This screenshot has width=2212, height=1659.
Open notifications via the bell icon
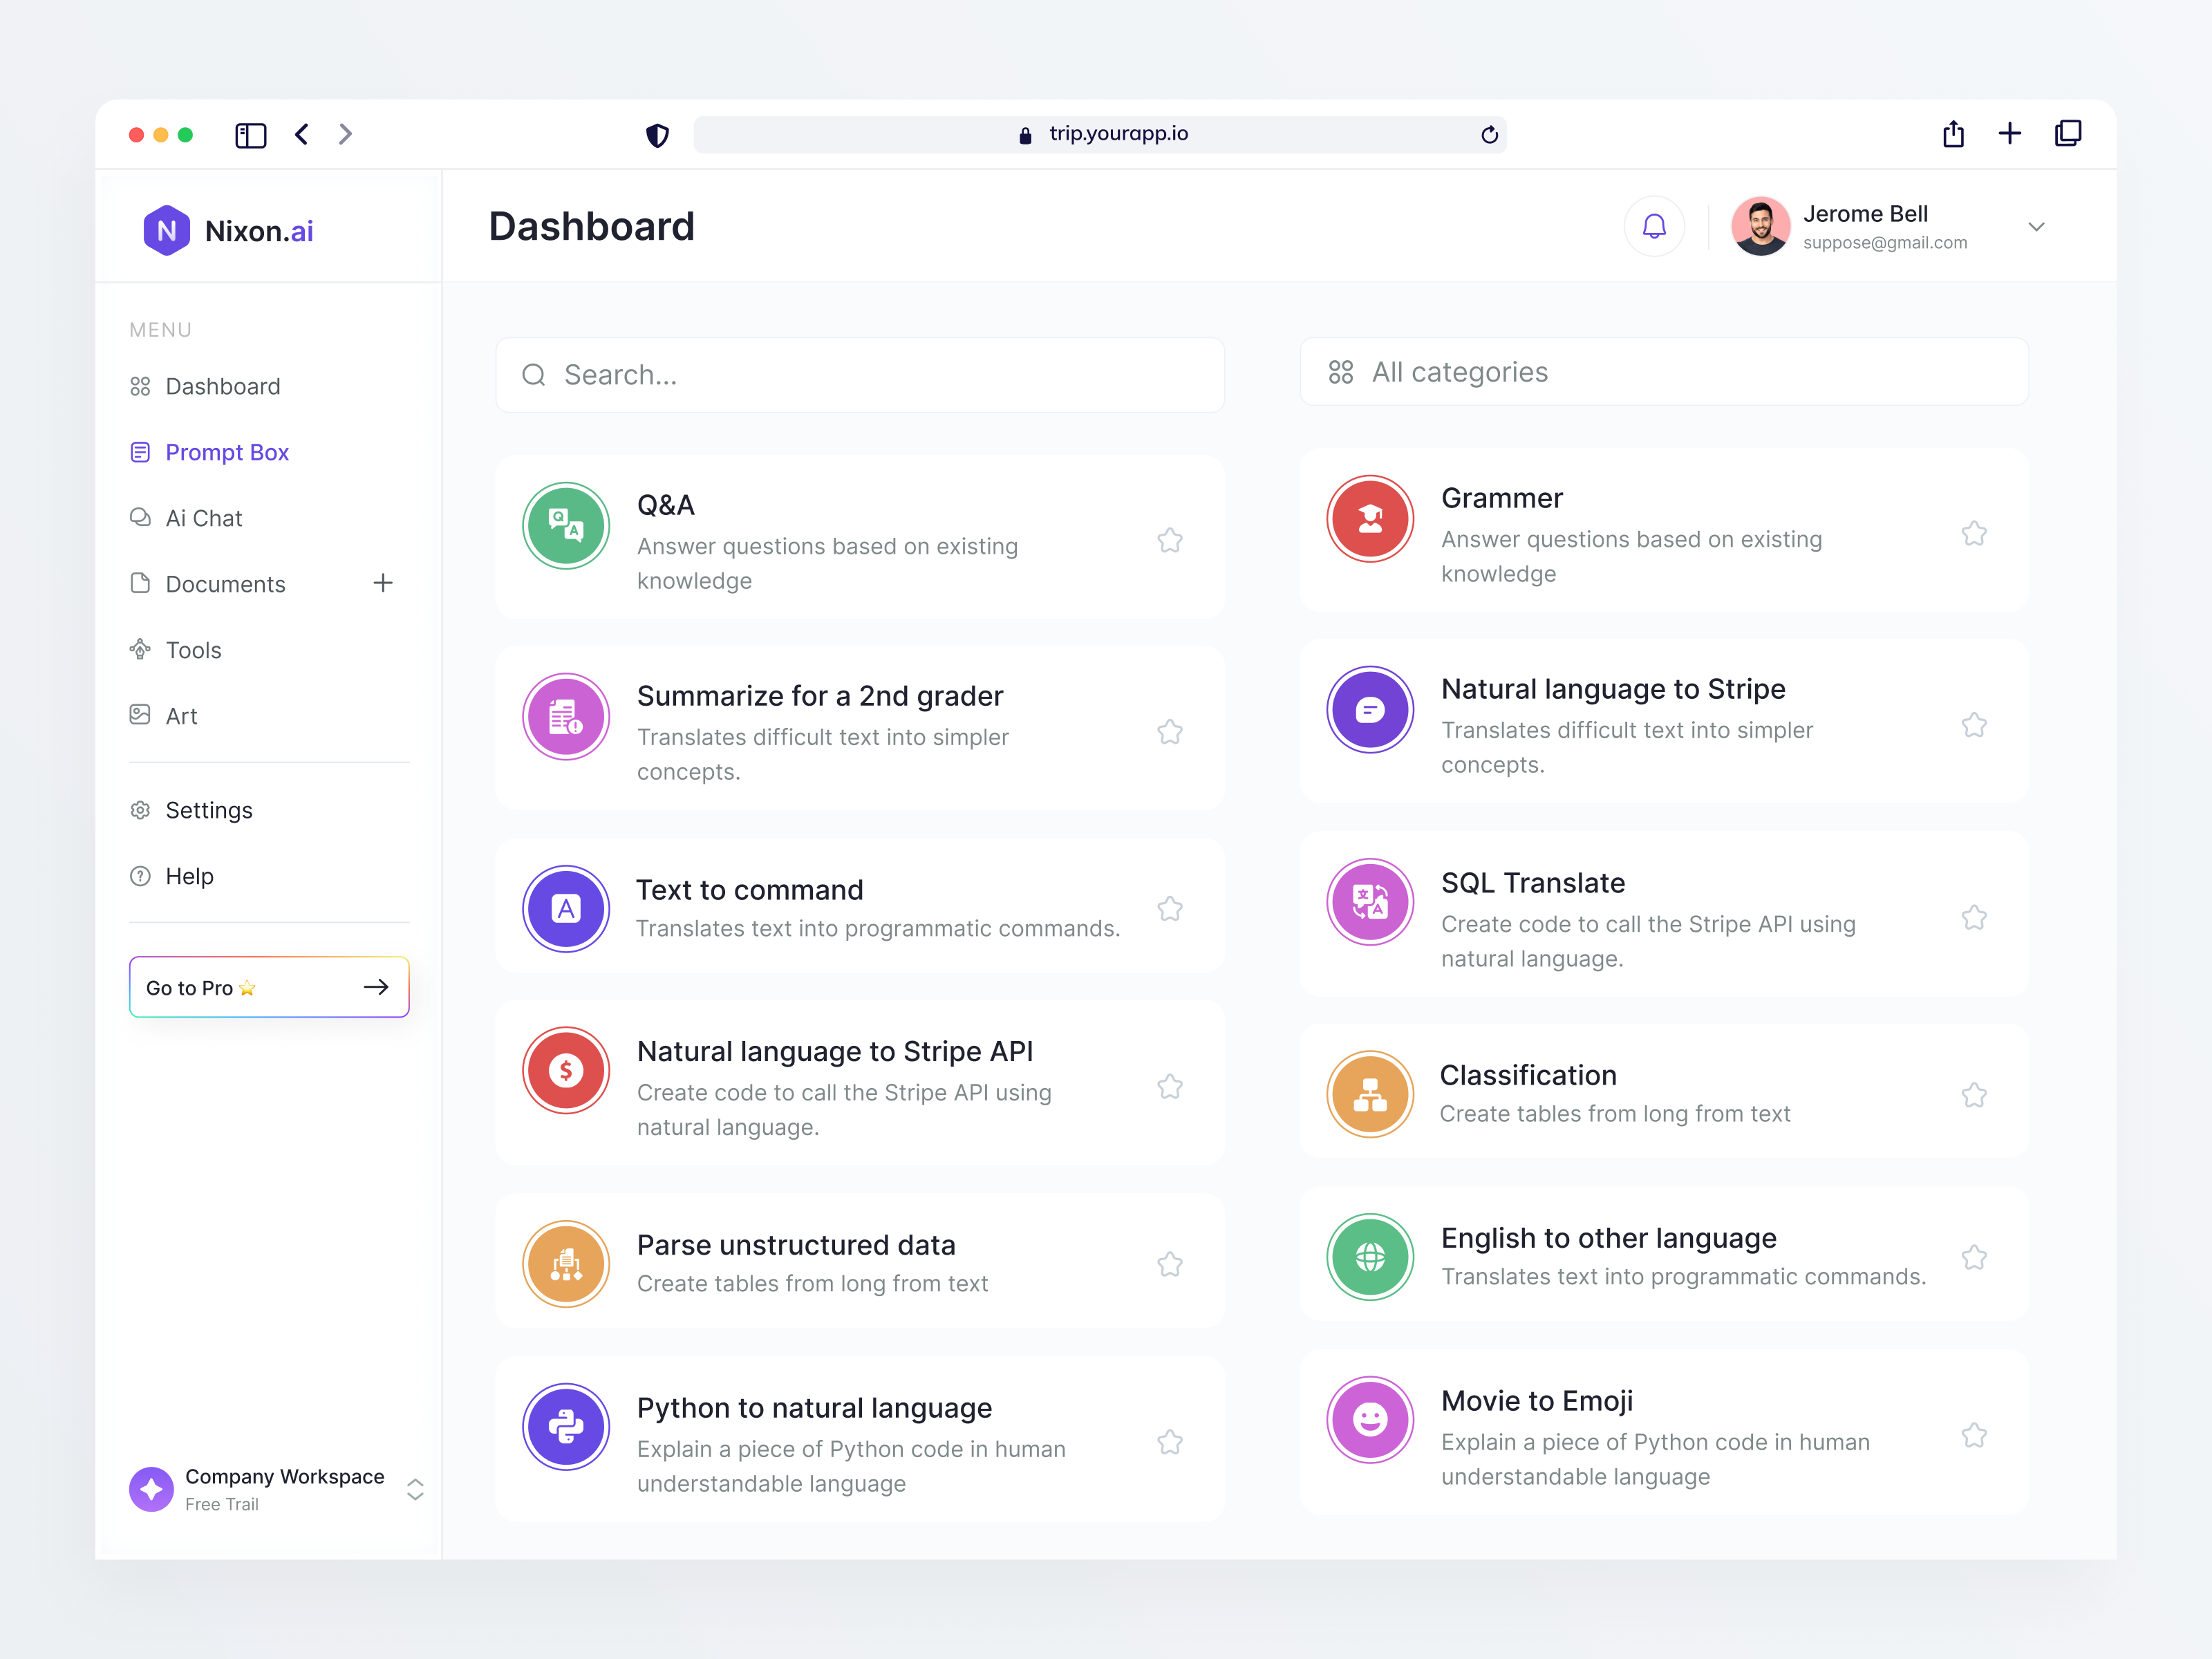pos(1654,226)
